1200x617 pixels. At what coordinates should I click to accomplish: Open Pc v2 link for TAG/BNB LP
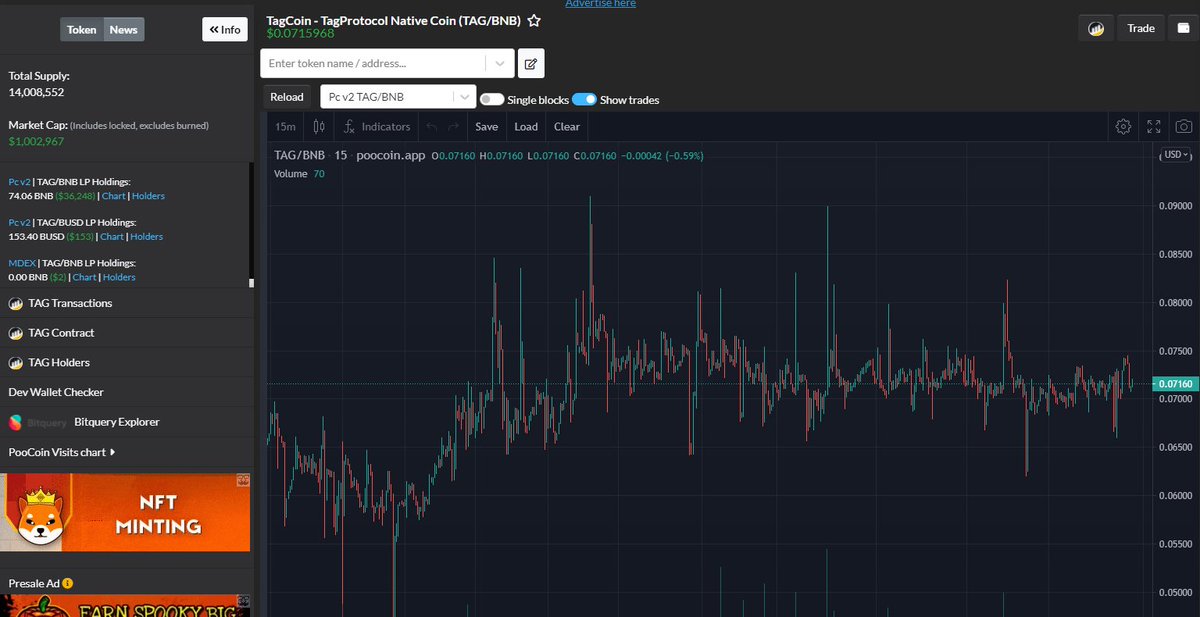click(19, 182)
